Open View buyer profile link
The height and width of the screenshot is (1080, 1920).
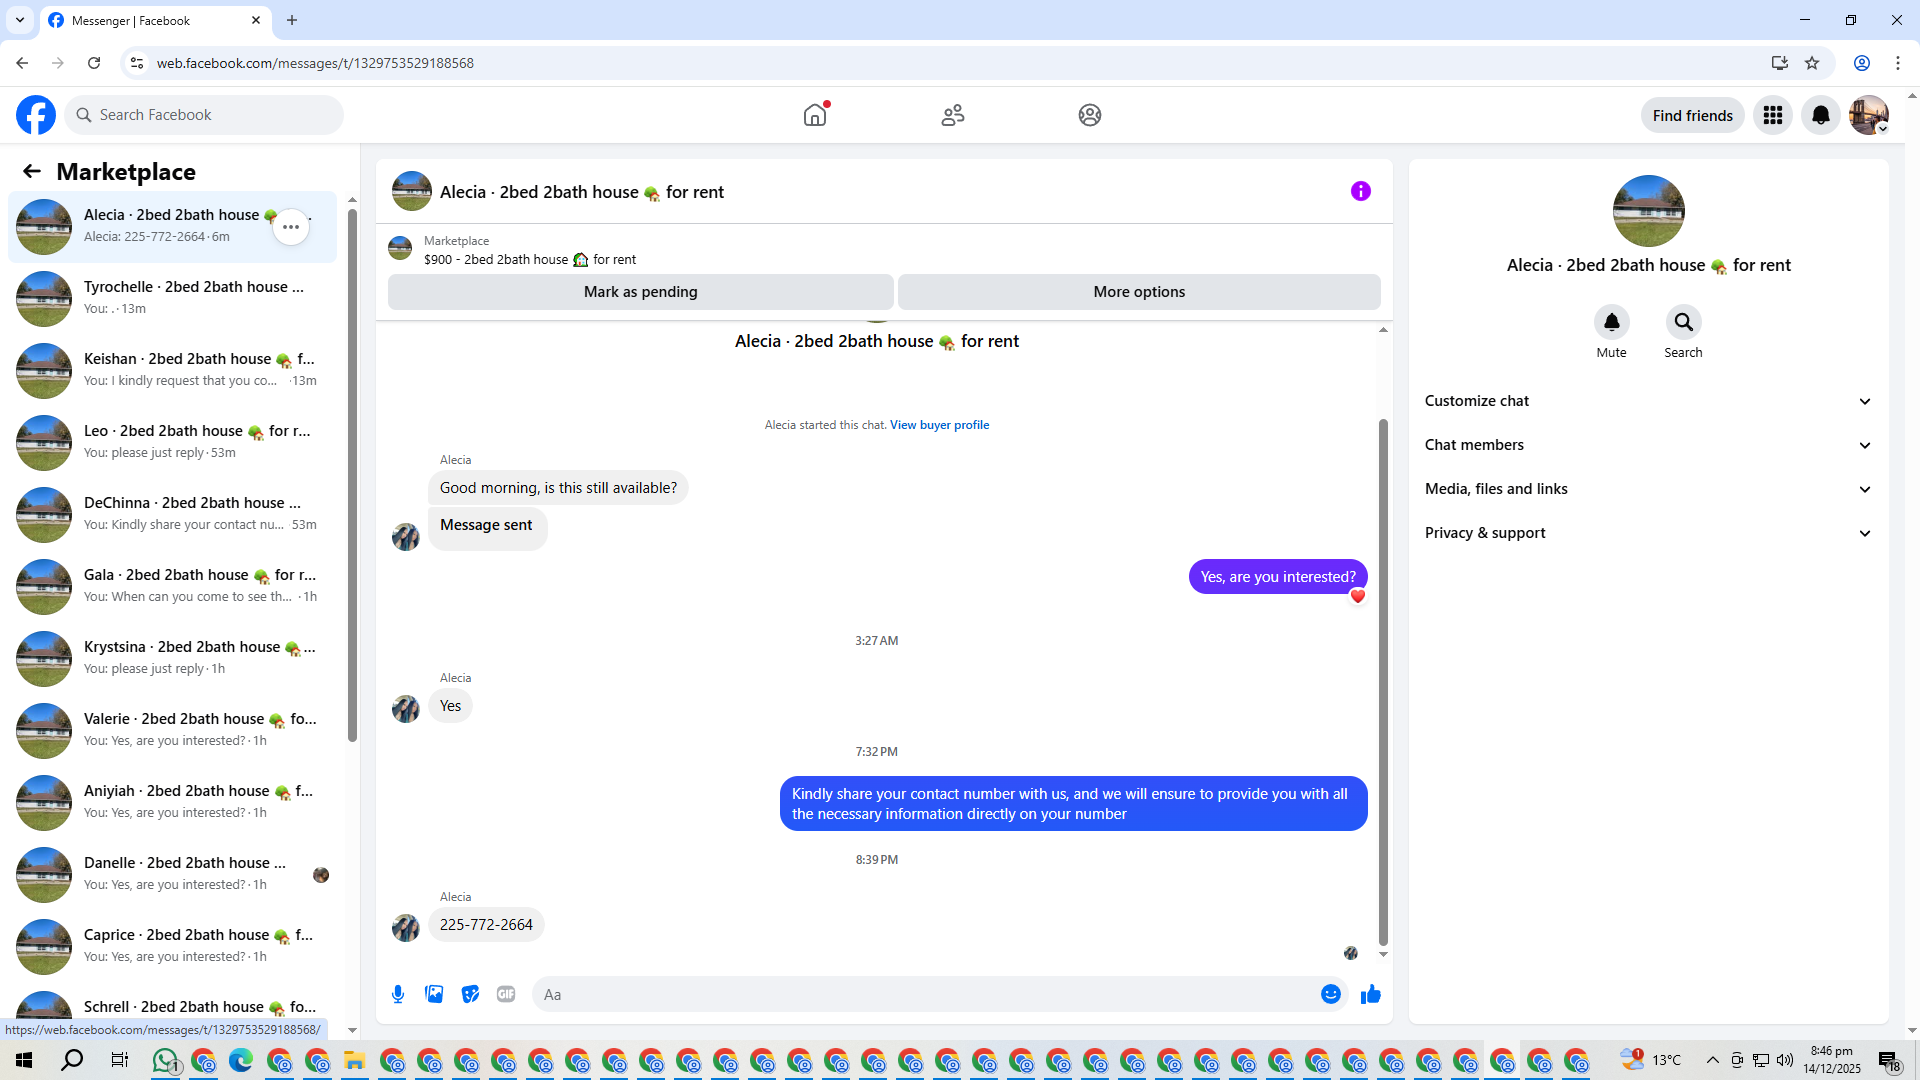click(x=939, y=425)
